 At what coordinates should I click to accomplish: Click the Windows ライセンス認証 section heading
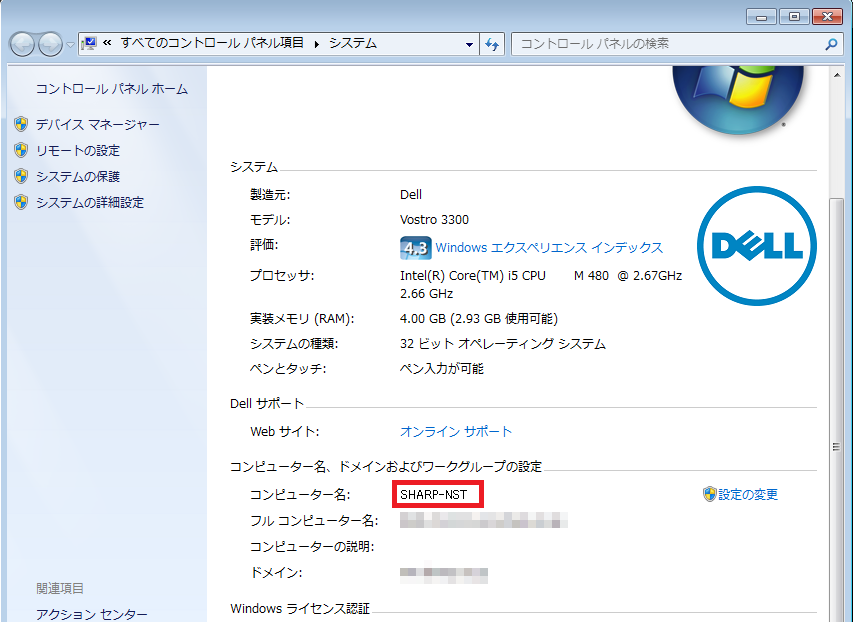point(300,608)
